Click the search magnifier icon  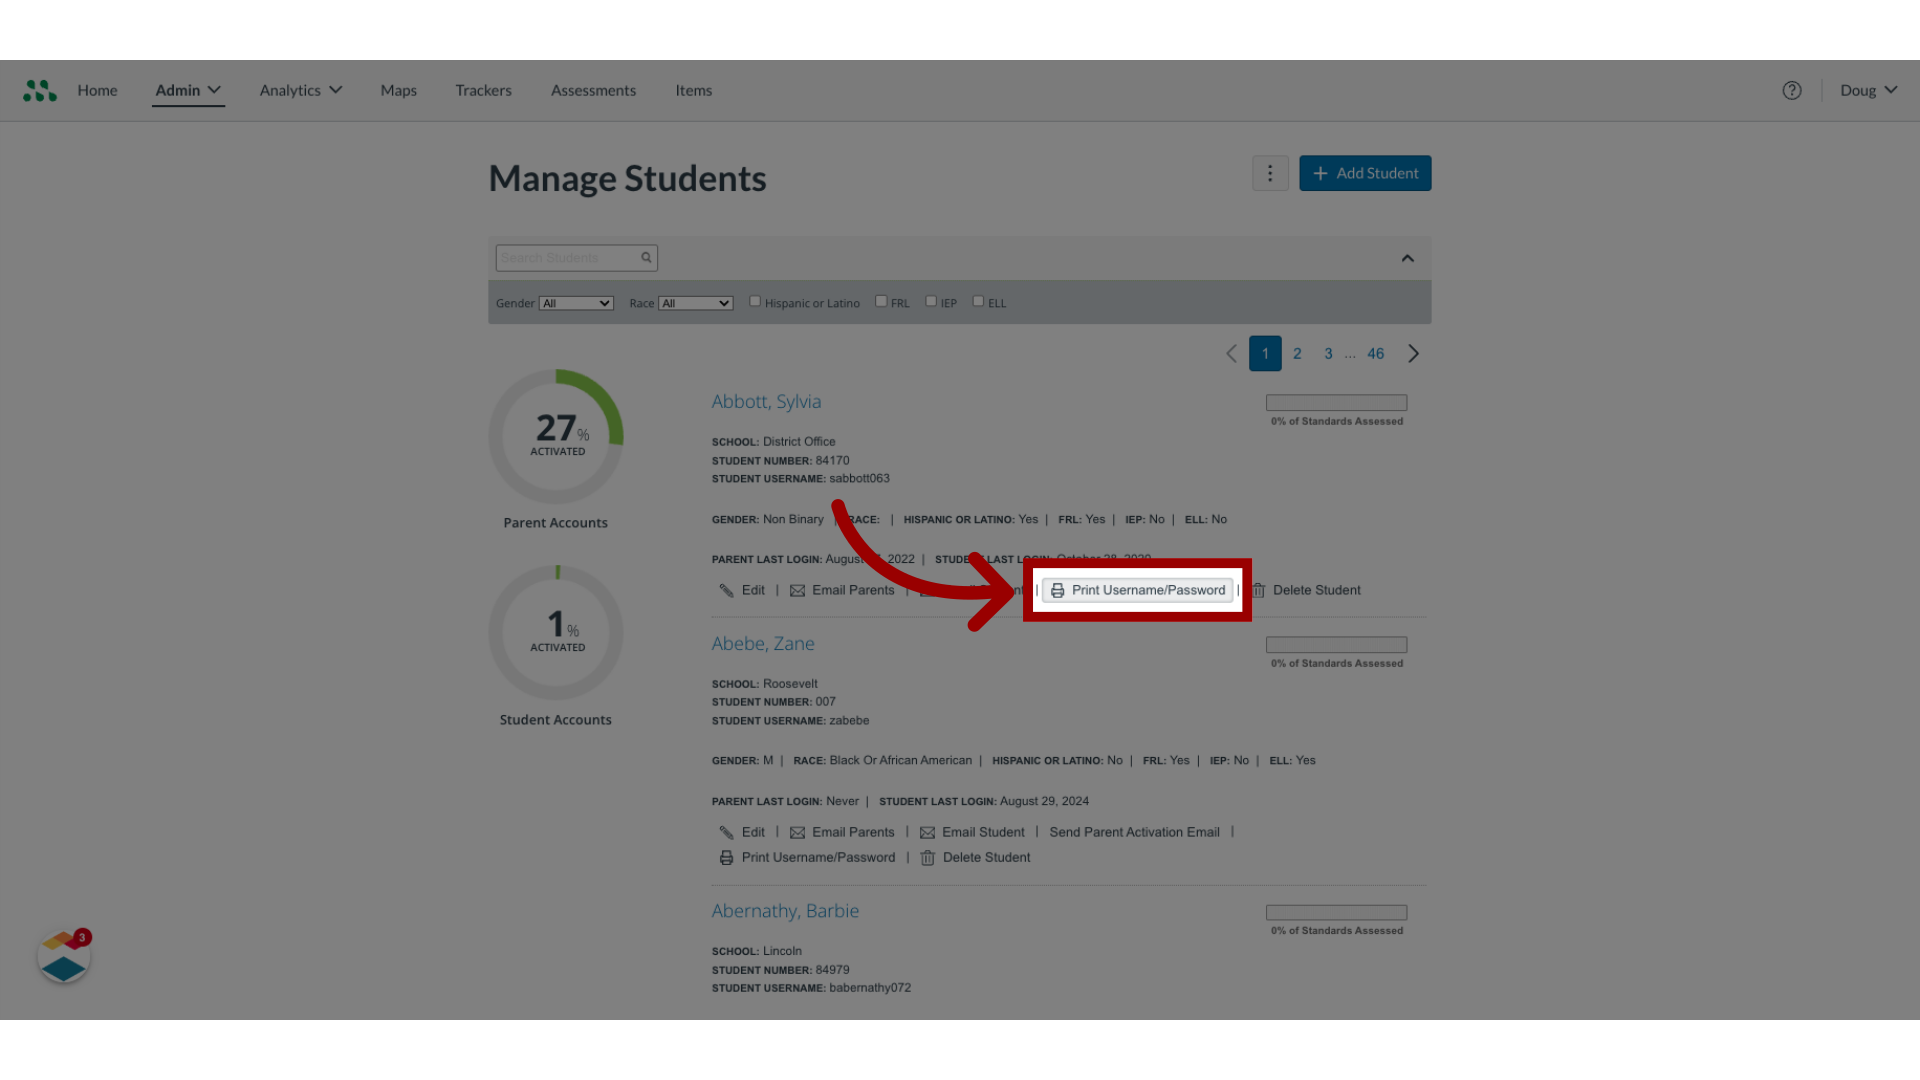647,258
